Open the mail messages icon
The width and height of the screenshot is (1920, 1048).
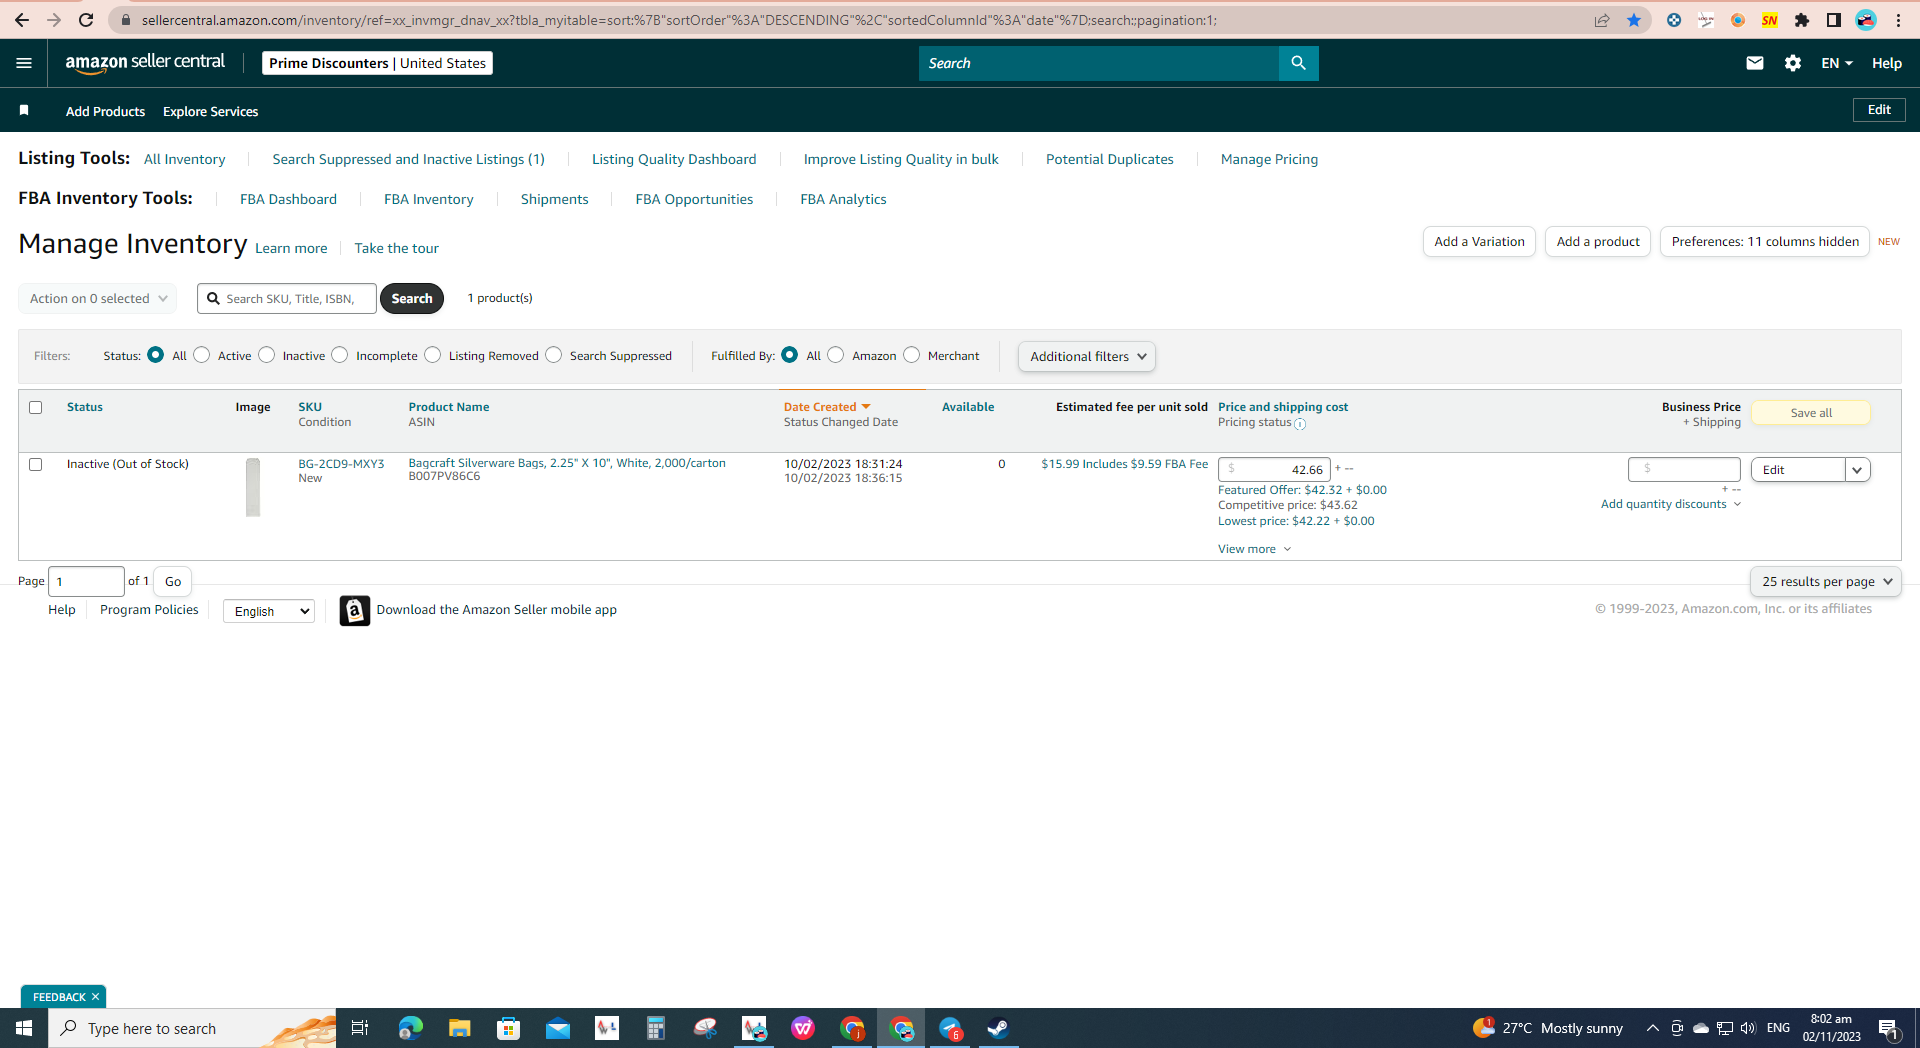coord(1754,63)
